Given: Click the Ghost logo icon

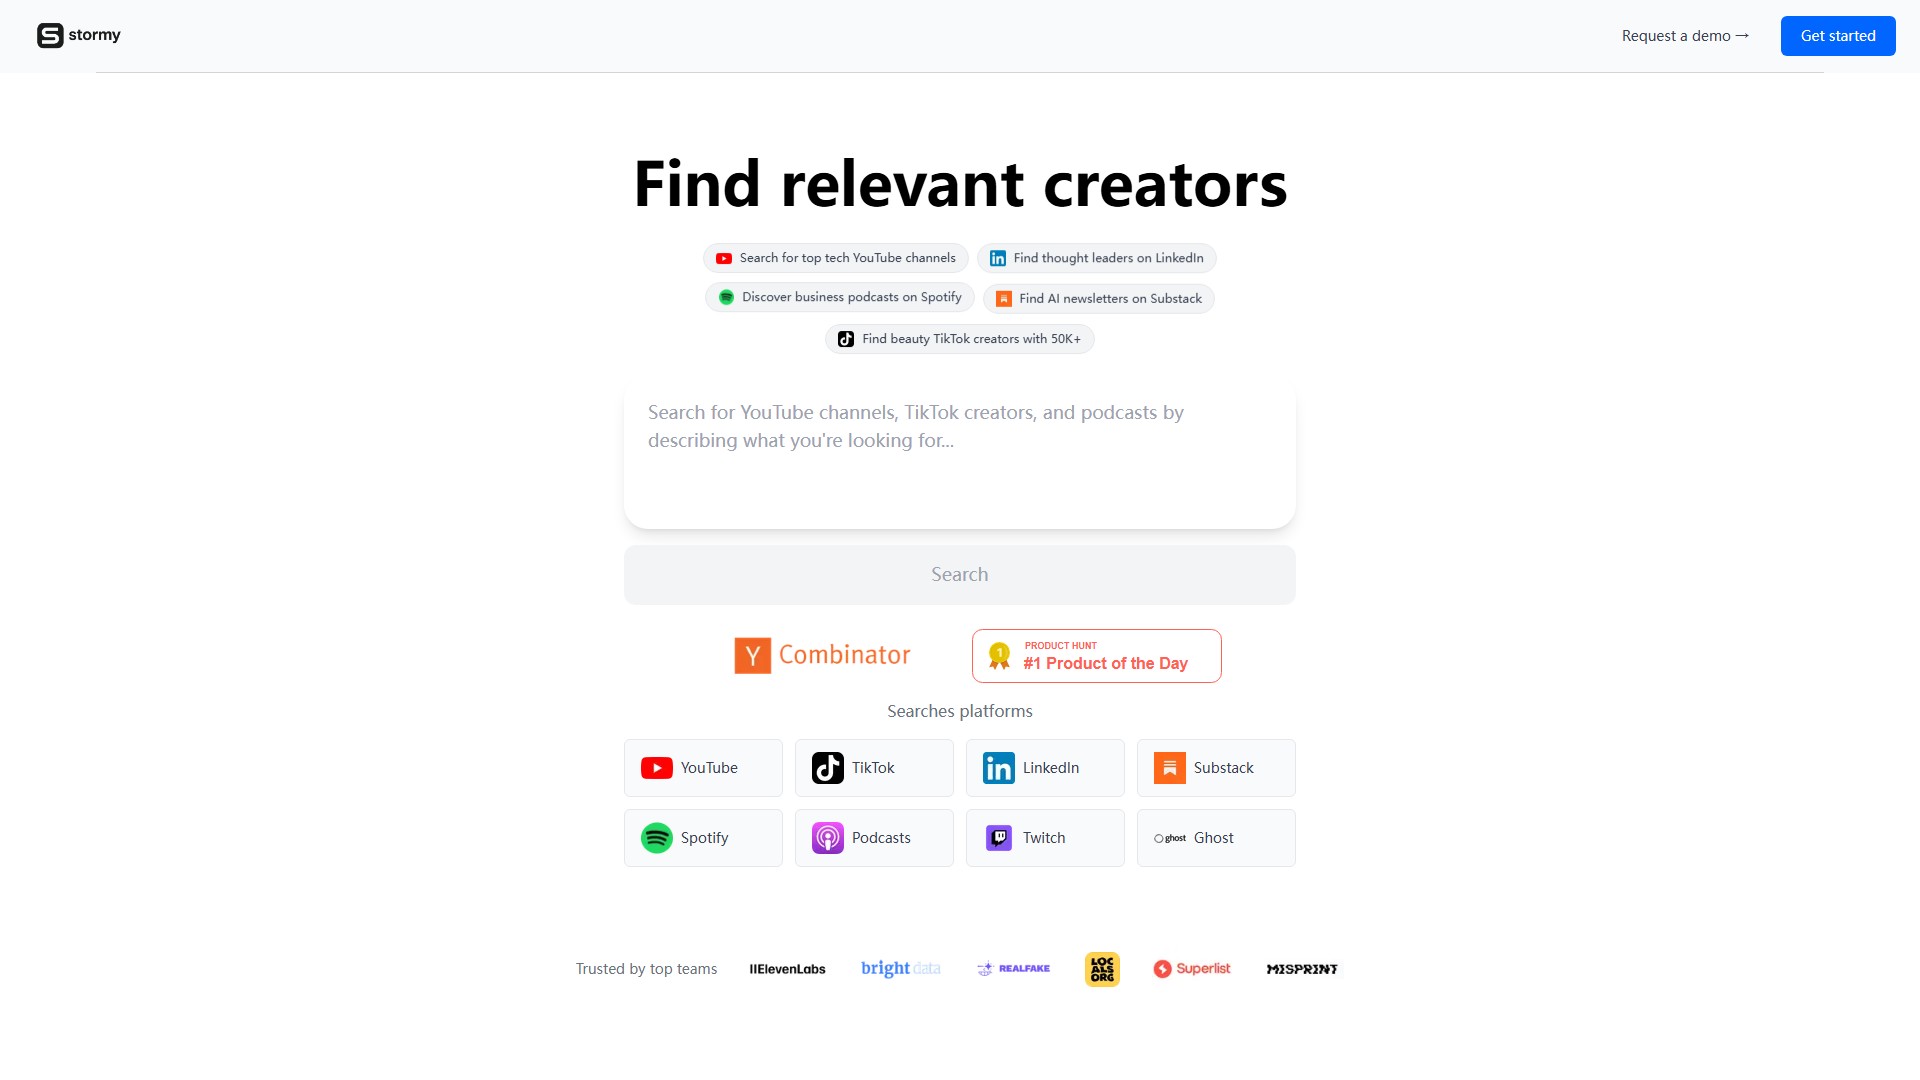Looking at the screenshot, I should tap(1169, 838).
